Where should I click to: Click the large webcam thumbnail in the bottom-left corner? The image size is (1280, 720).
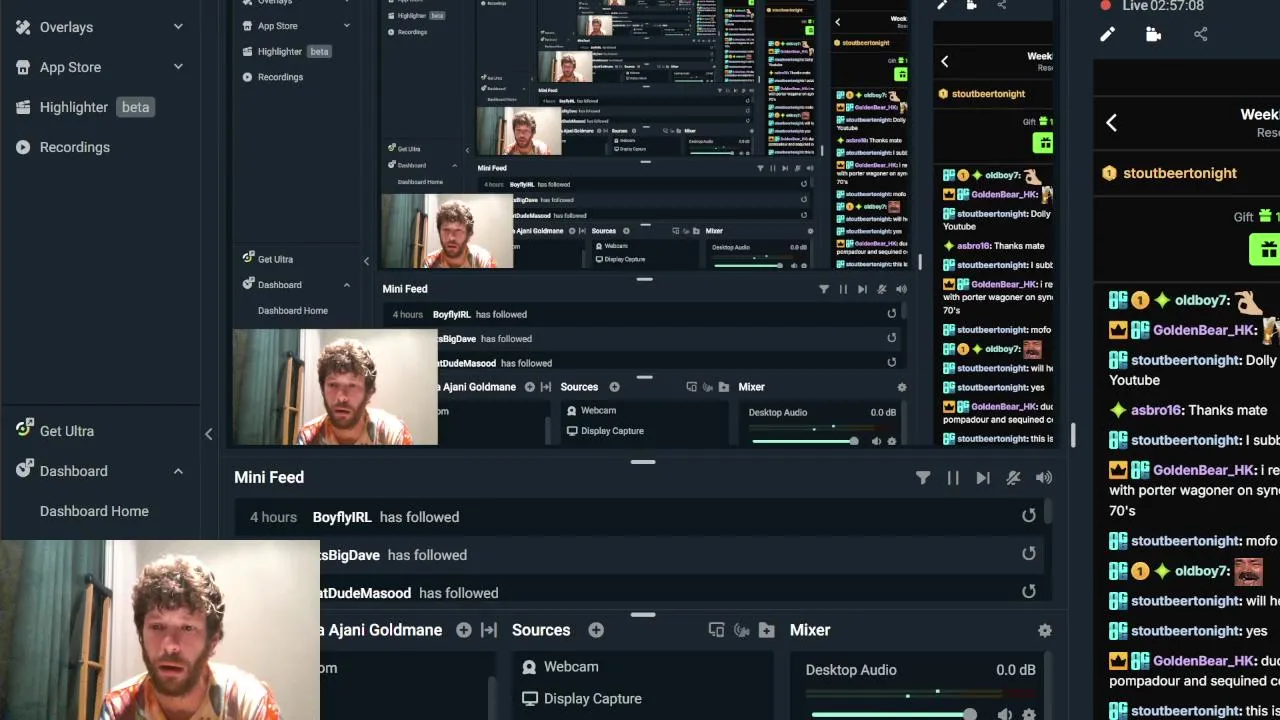pyautogui.click(x=160, y=630)
